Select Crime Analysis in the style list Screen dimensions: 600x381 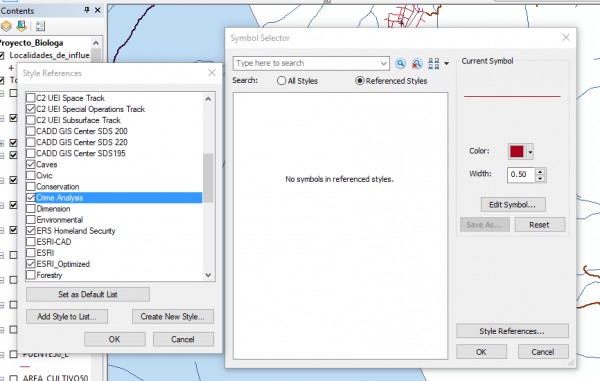114,198
